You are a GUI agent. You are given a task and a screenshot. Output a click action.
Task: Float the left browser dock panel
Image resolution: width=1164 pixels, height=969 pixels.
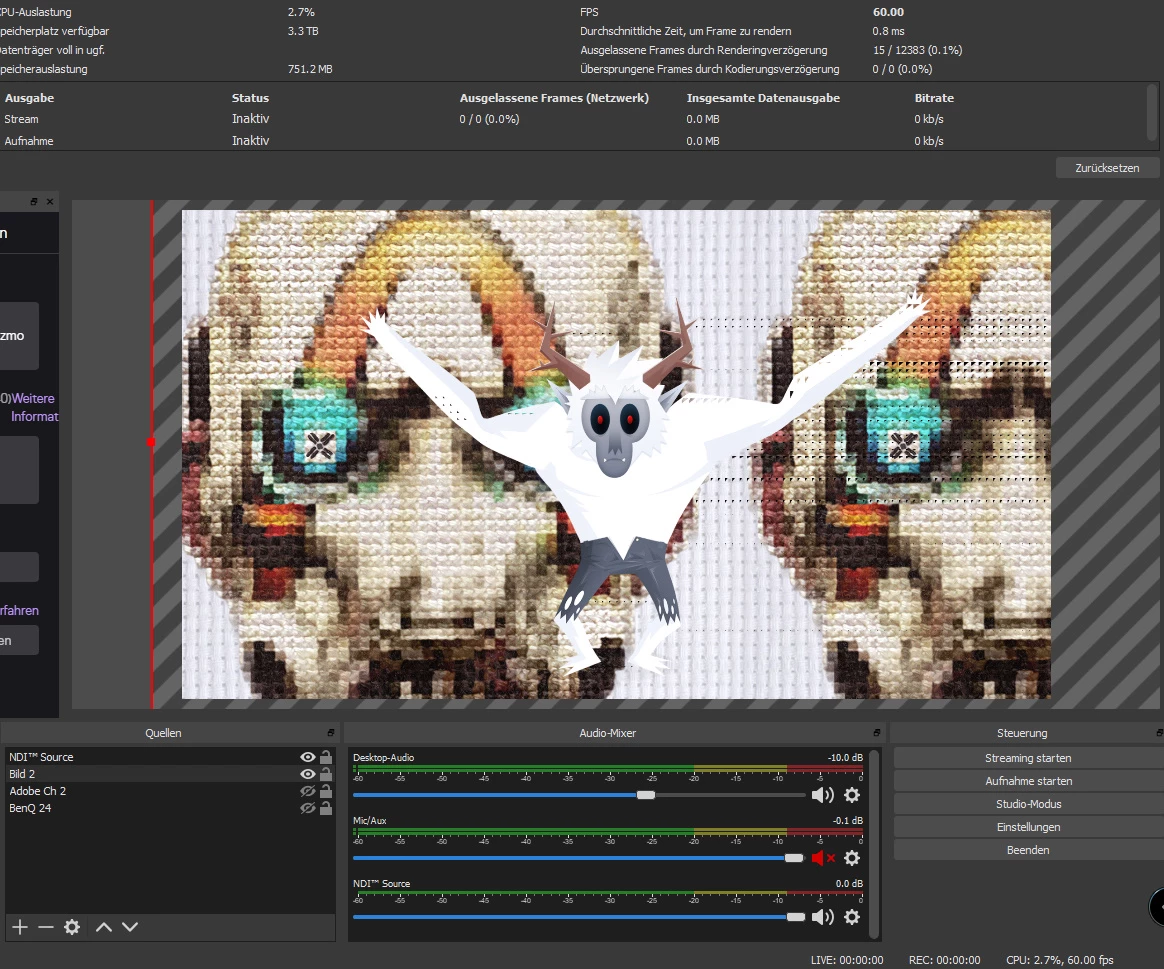coord(33,201)
